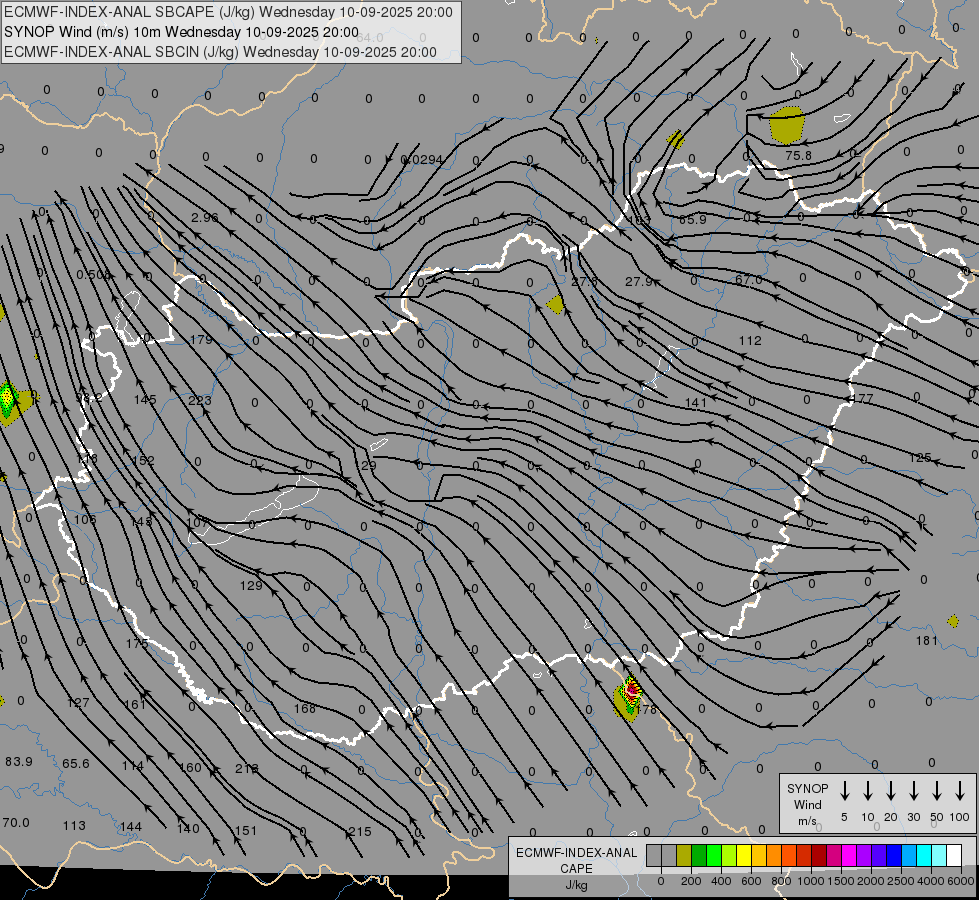This screenshot has width=979, height=900.
Task: Click the 70.0 value on the map
Action: [x=16, y=822]
